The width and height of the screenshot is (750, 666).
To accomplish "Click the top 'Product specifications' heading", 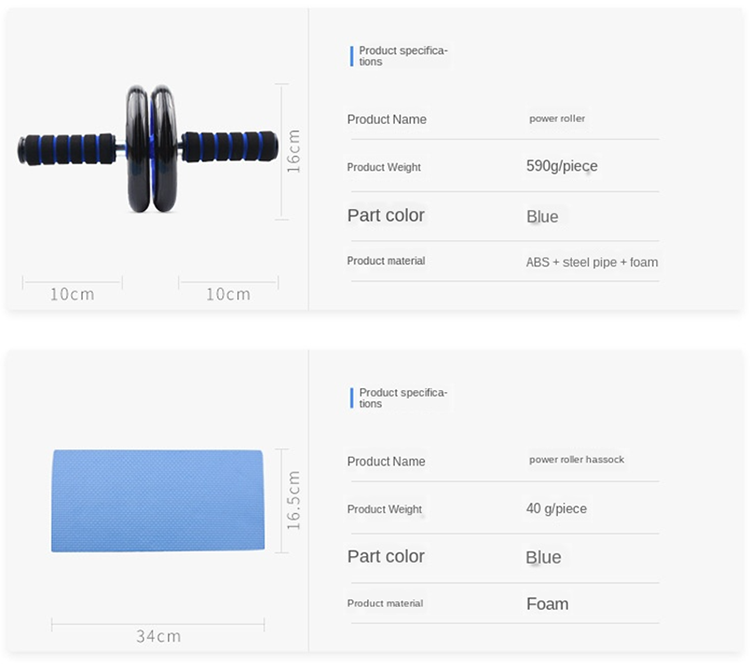I will (x=403, y=56).
